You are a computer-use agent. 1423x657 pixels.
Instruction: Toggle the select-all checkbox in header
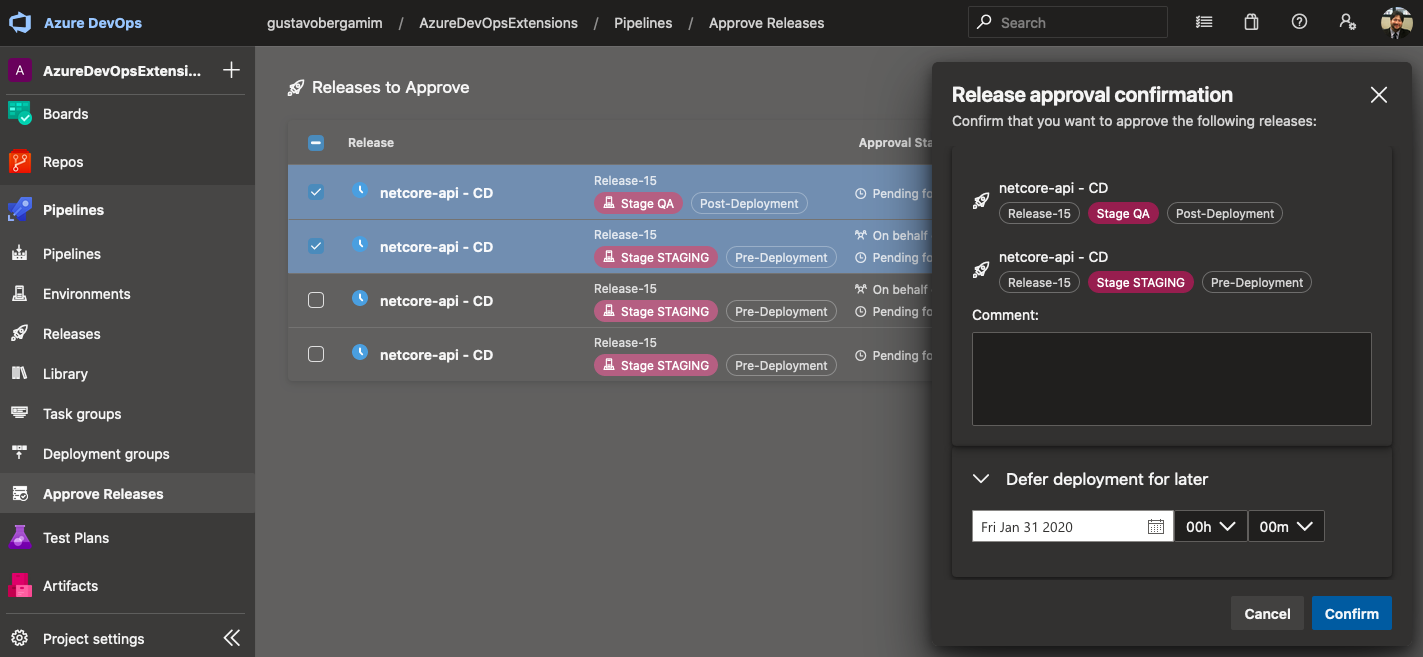coord(316,143)
